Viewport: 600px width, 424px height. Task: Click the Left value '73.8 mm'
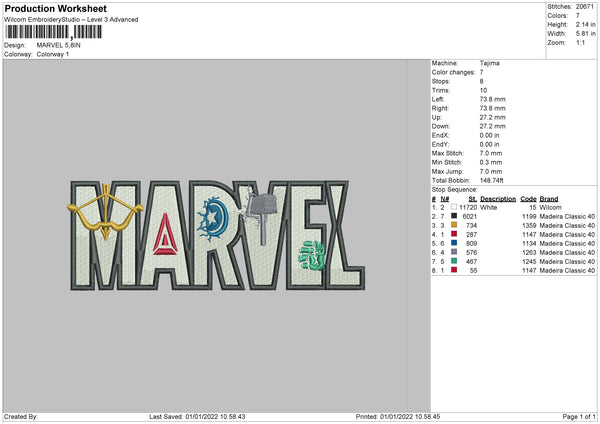point(492,99)
